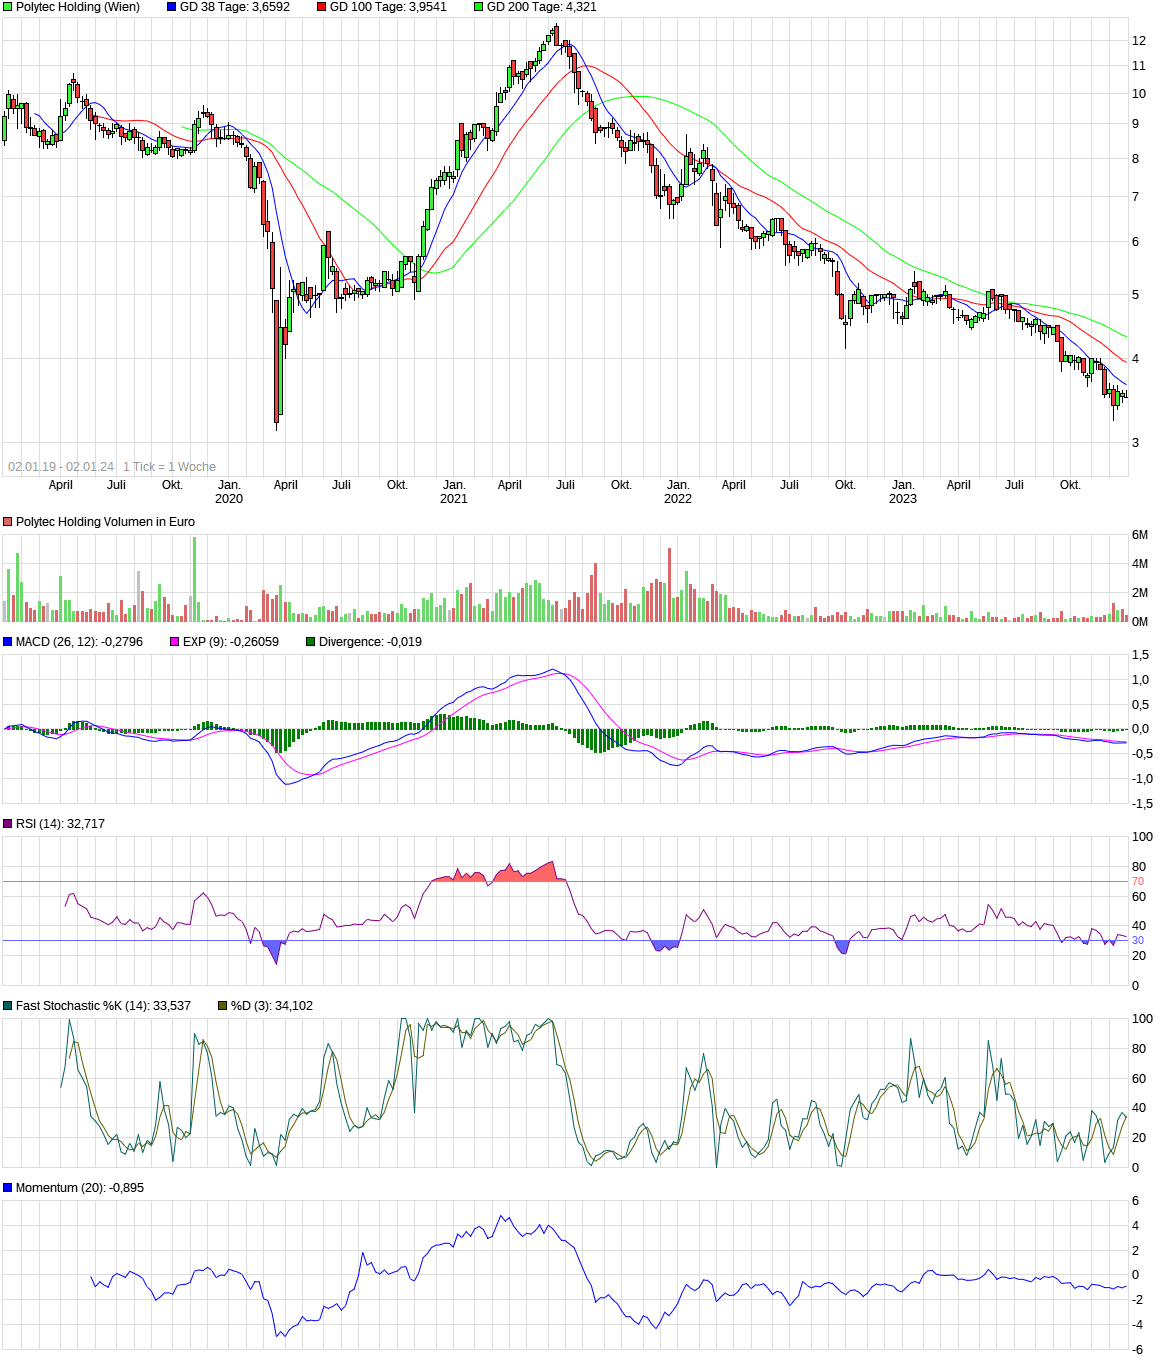Select the GD 38 Tage: 3,6592 label
Image resolution: width=1175 pixels, height=1361 pixels.
(x=235, y=7)
